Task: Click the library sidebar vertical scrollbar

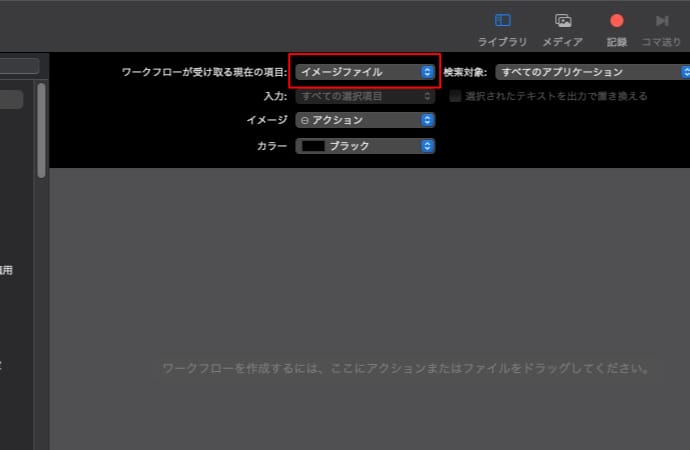Action: [41, 130]
